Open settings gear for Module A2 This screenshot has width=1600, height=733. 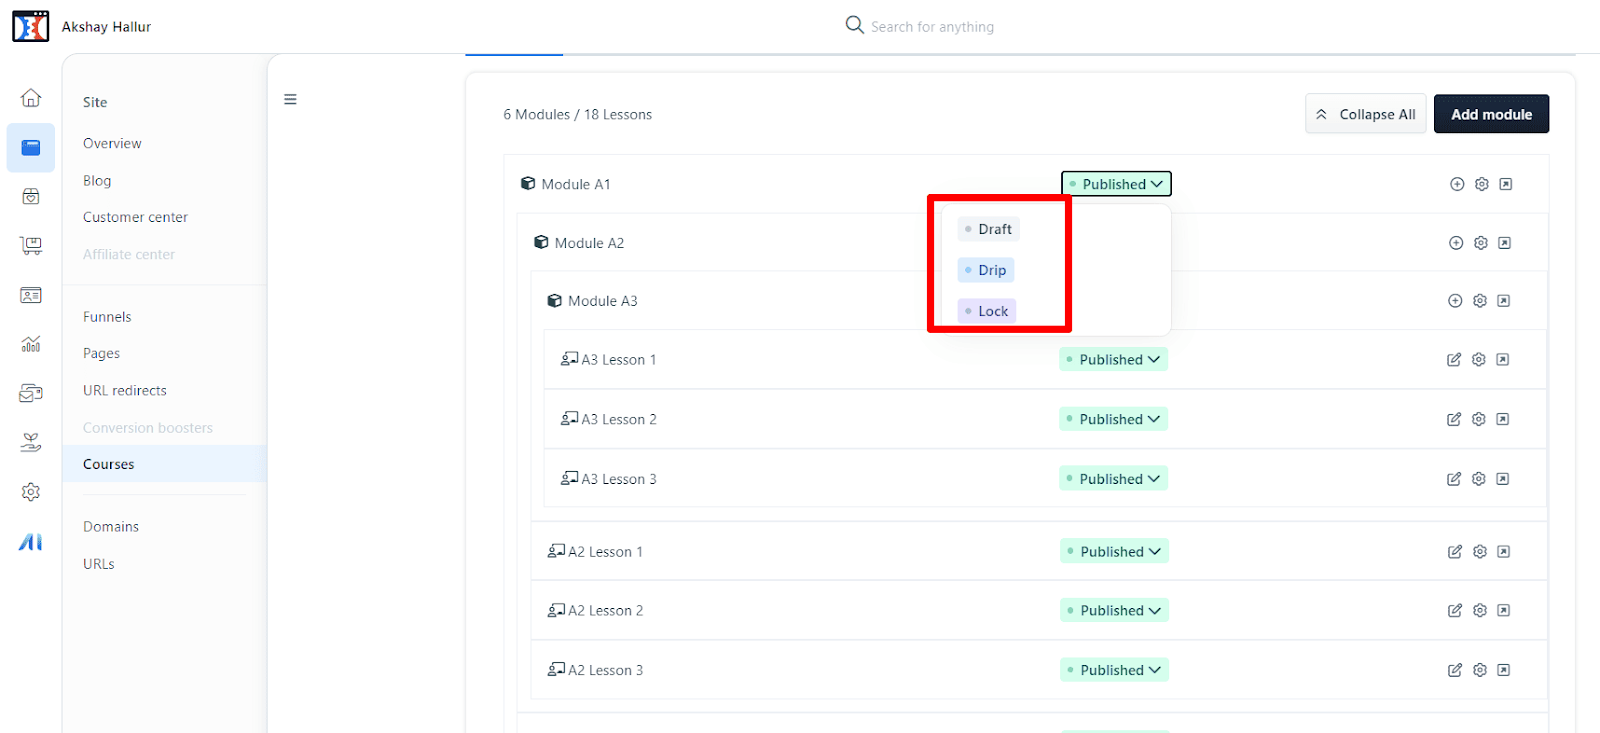click(1481, 243)
